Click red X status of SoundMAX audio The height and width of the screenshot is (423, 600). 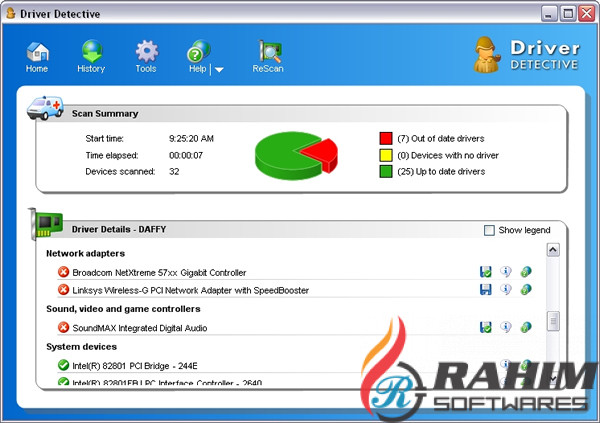click(x=64, y=327)
